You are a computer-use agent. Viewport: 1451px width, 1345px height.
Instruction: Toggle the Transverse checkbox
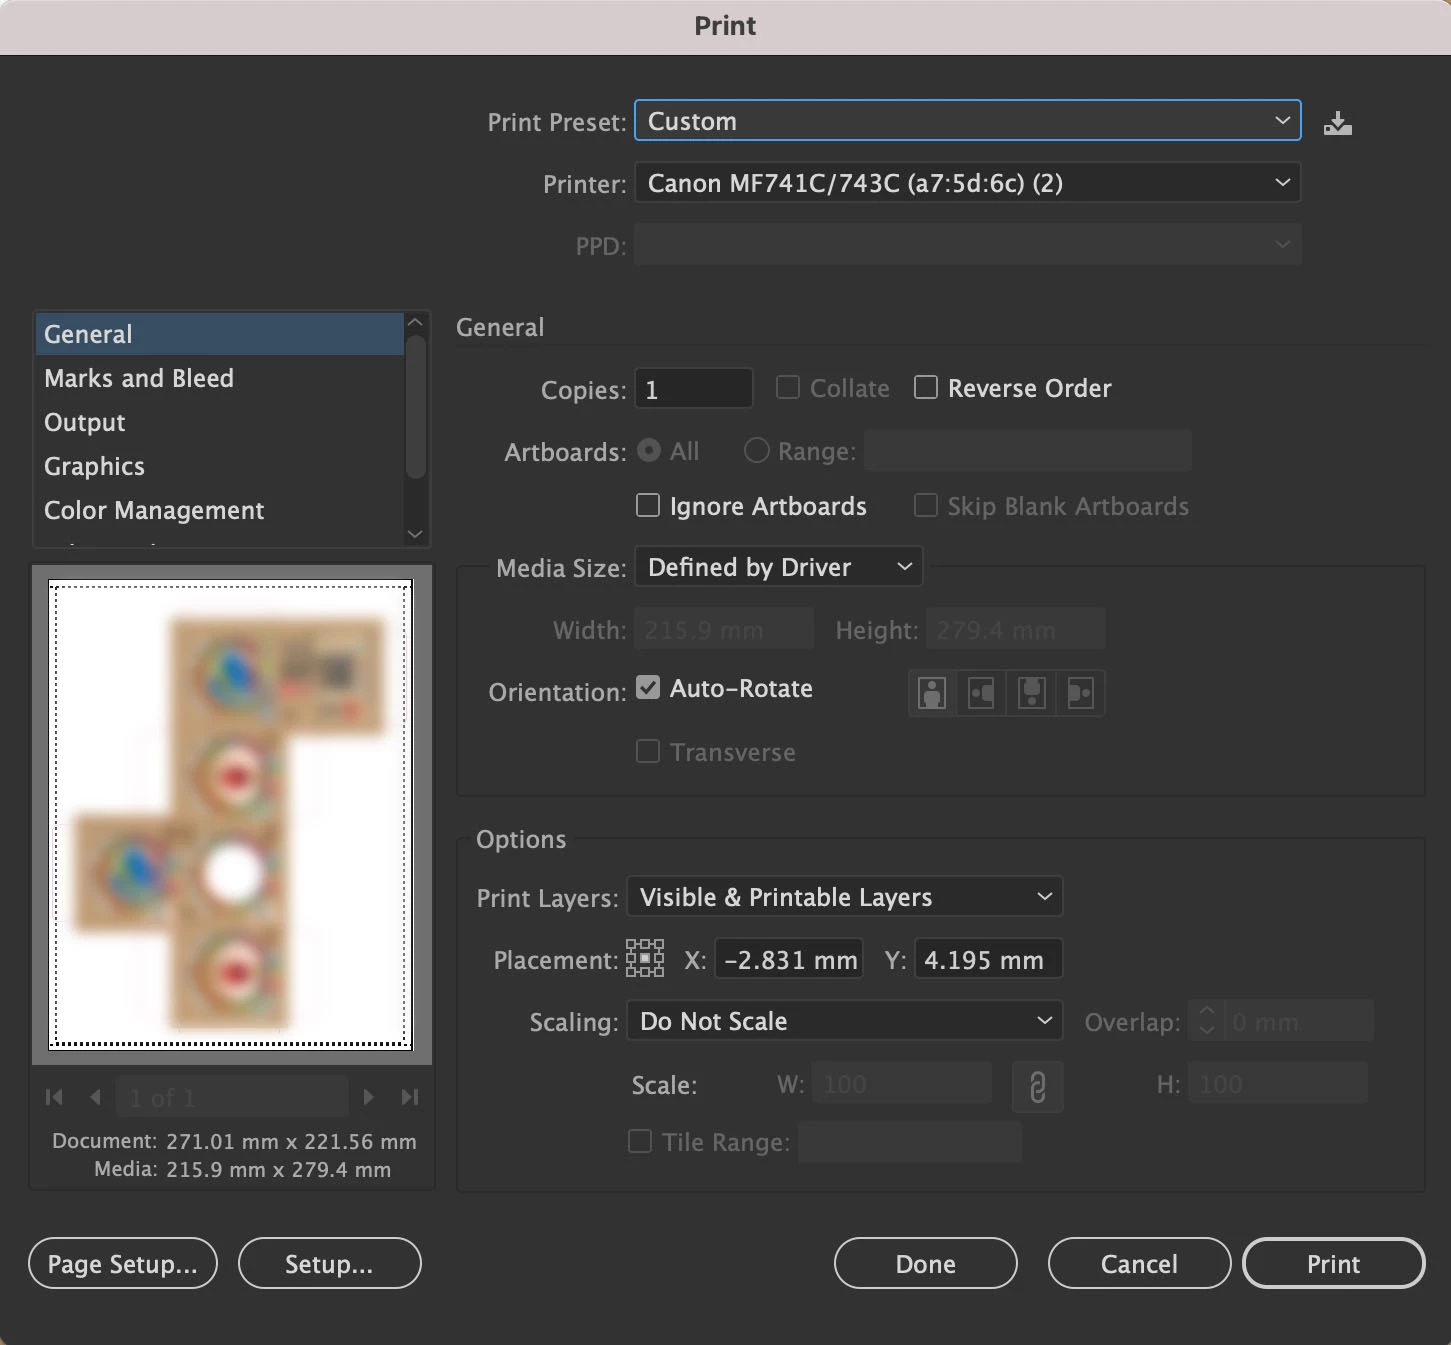(x=648, y=751)
